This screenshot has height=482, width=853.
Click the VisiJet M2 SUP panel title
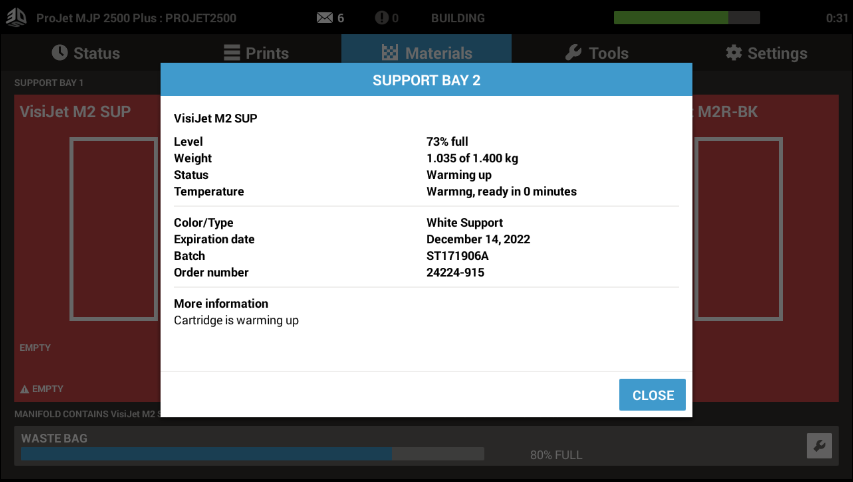coord(75,112)
